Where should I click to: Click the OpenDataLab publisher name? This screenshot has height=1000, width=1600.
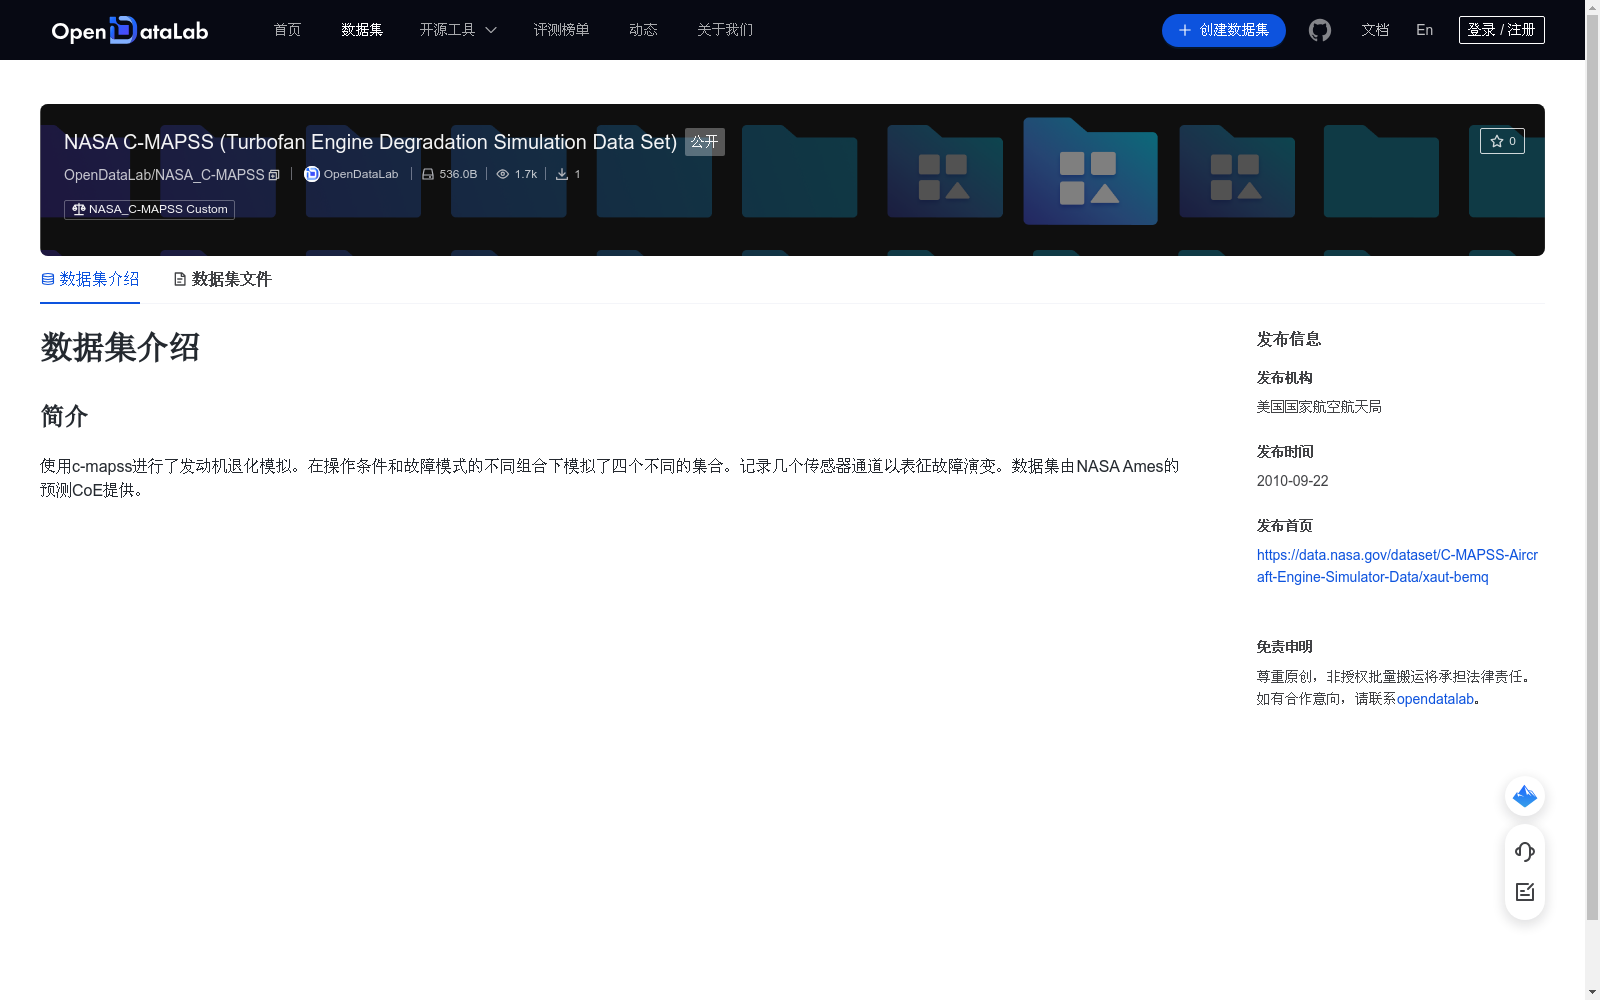pyautogui.click(x=361, y=174)
